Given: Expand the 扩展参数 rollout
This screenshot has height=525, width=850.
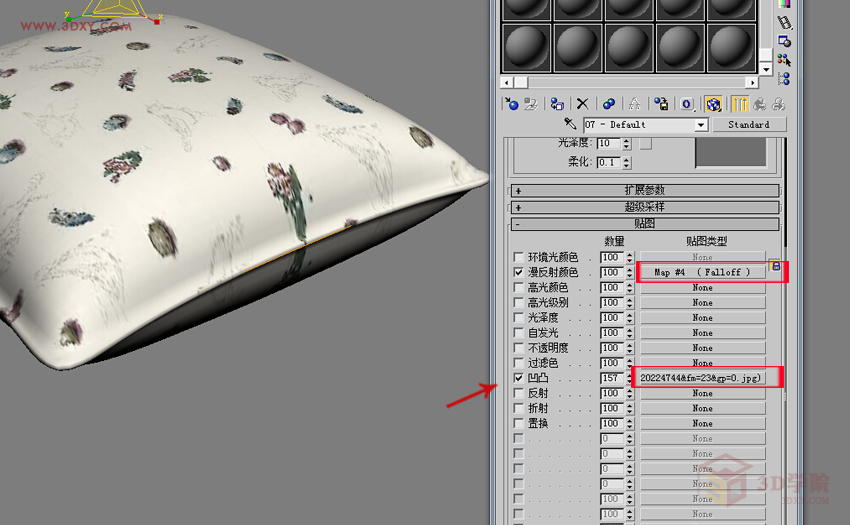Looking at the screenshot, I should click(645, 190).
